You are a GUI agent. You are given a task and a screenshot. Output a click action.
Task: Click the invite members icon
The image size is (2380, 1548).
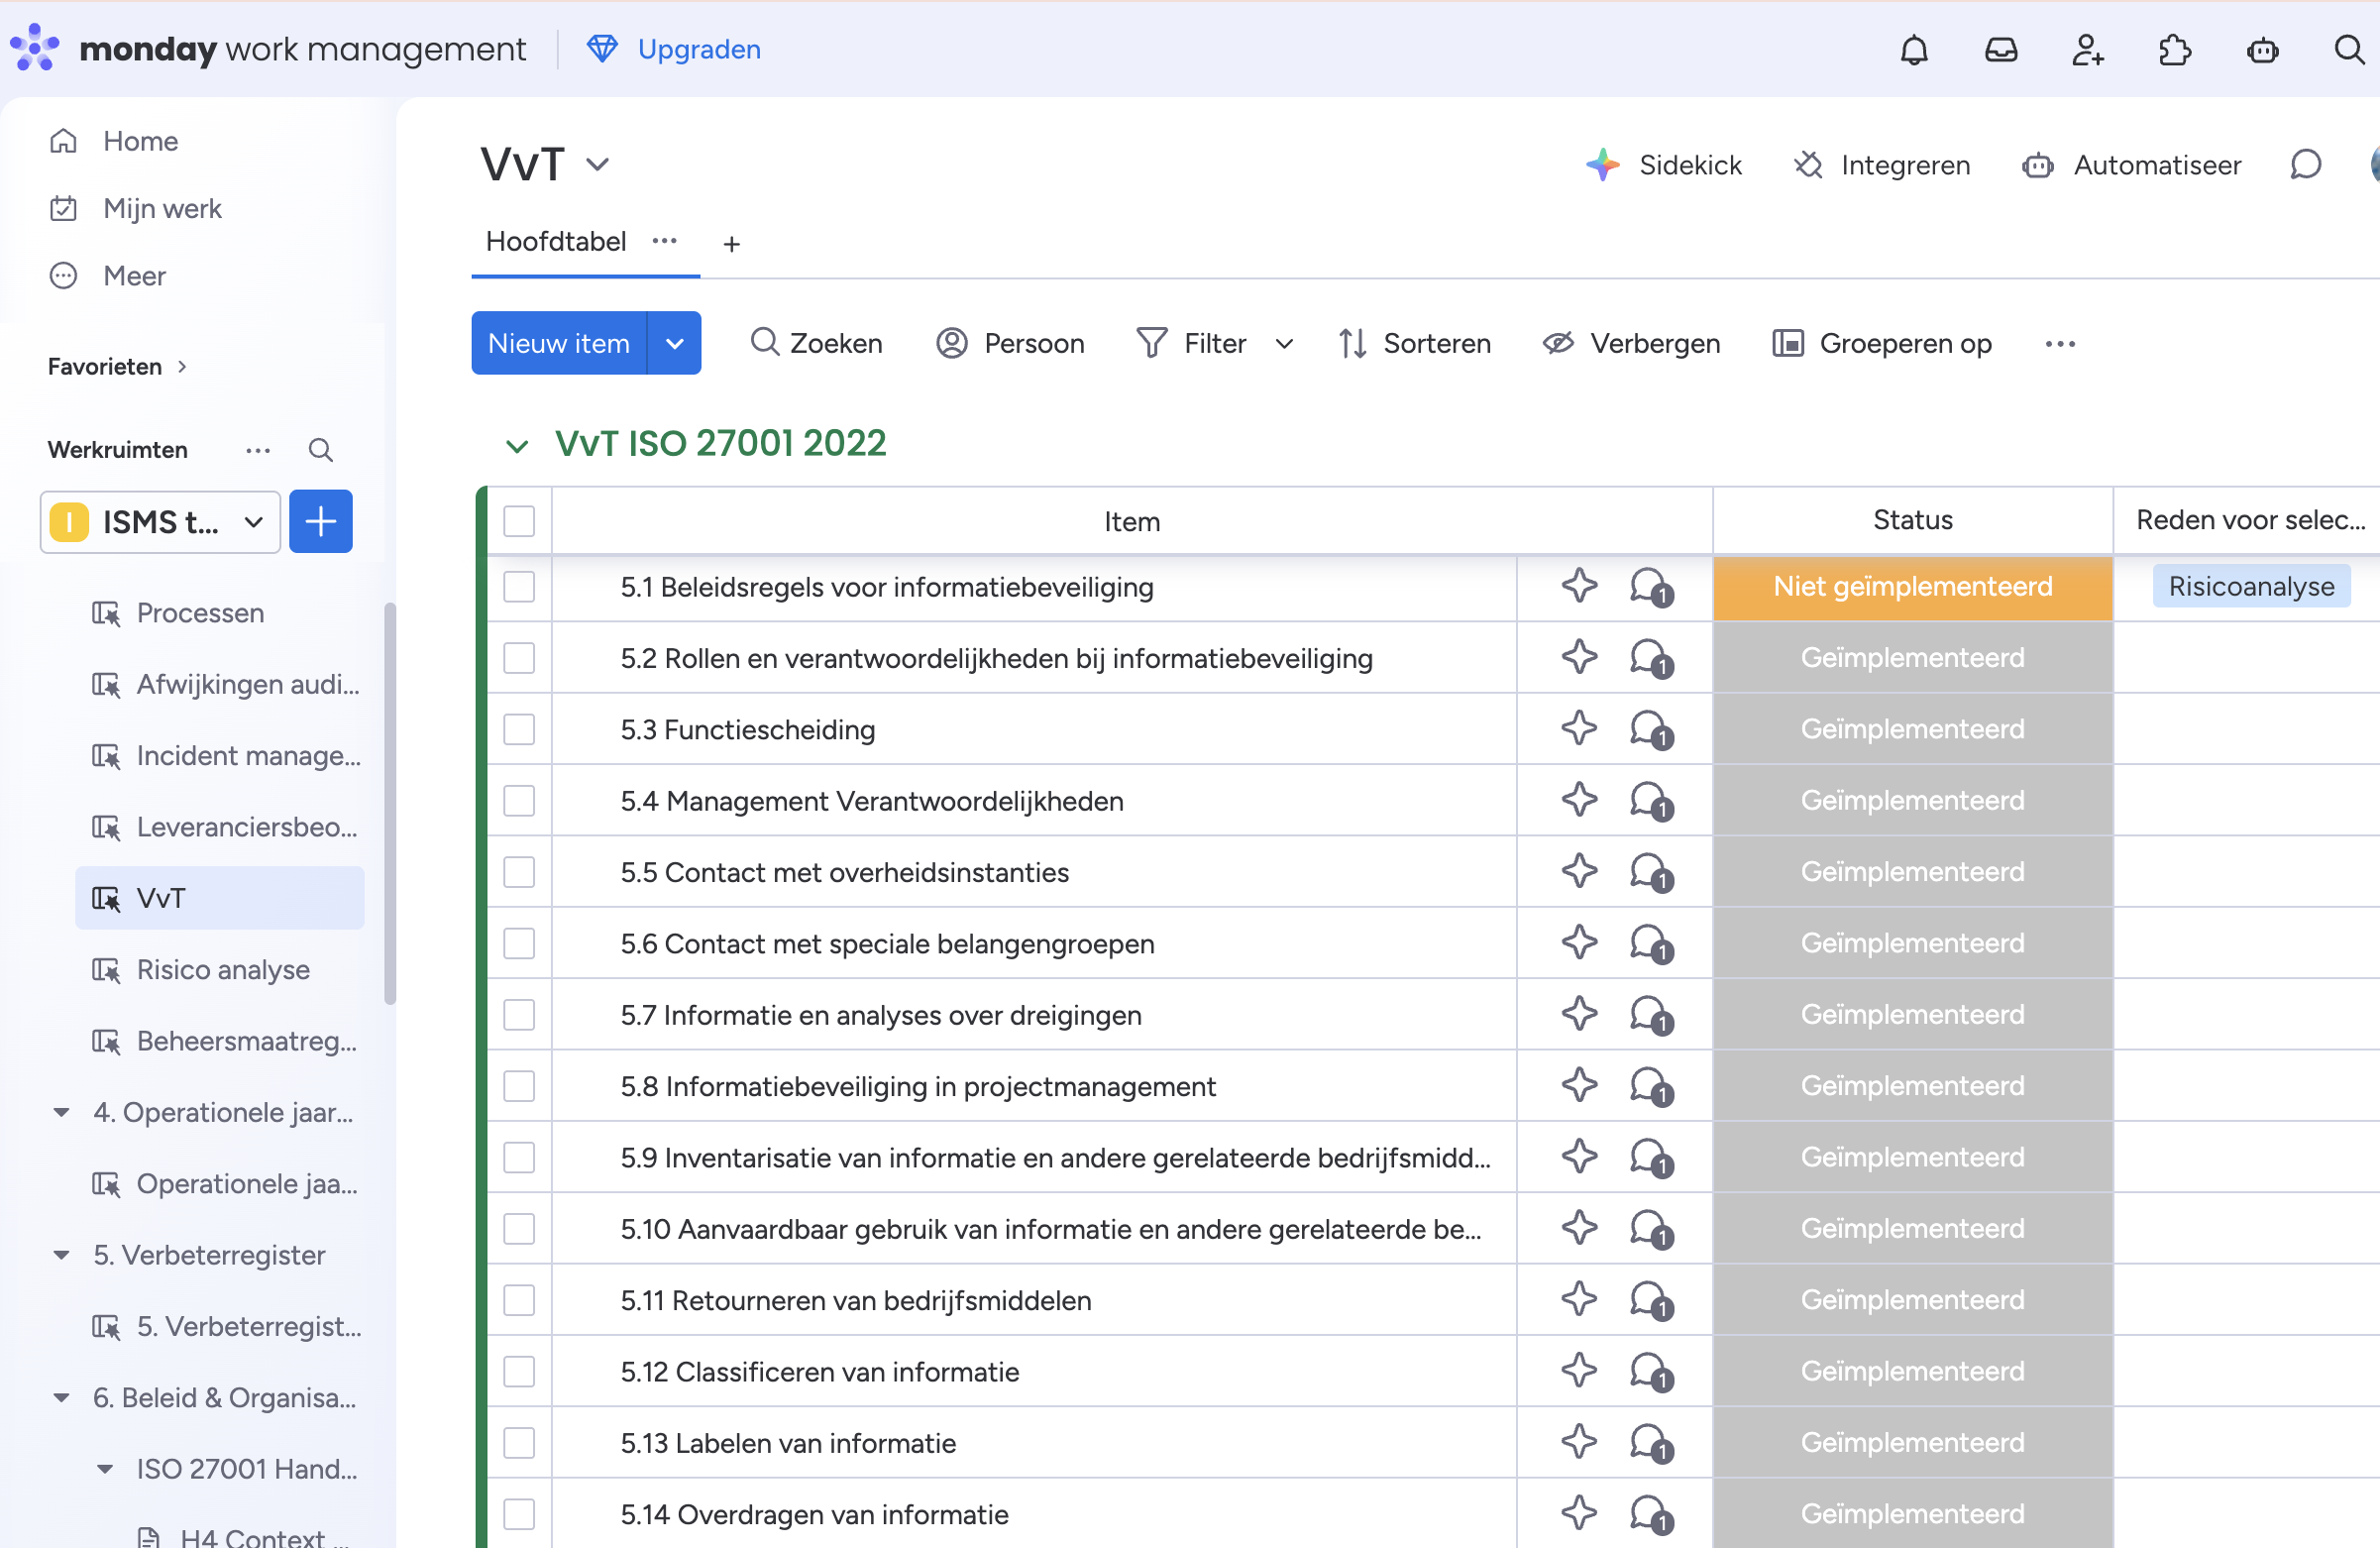(2087, 50)
